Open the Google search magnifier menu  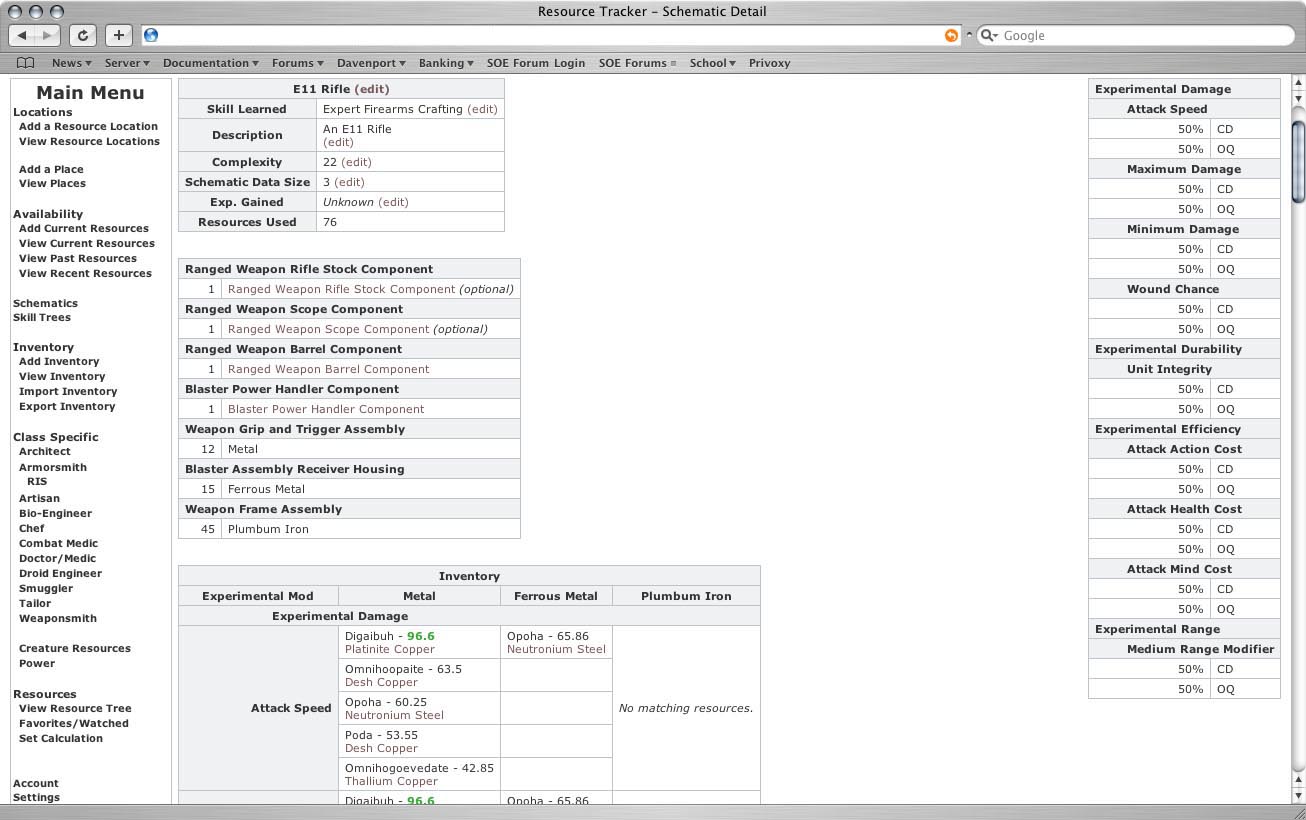(x=989, y=35)
